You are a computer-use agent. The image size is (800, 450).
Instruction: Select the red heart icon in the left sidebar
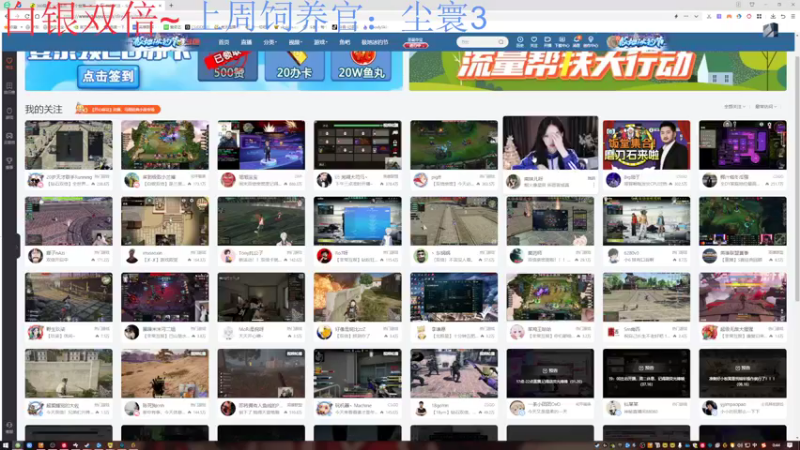pyautogui.click(x=9, y=61)
